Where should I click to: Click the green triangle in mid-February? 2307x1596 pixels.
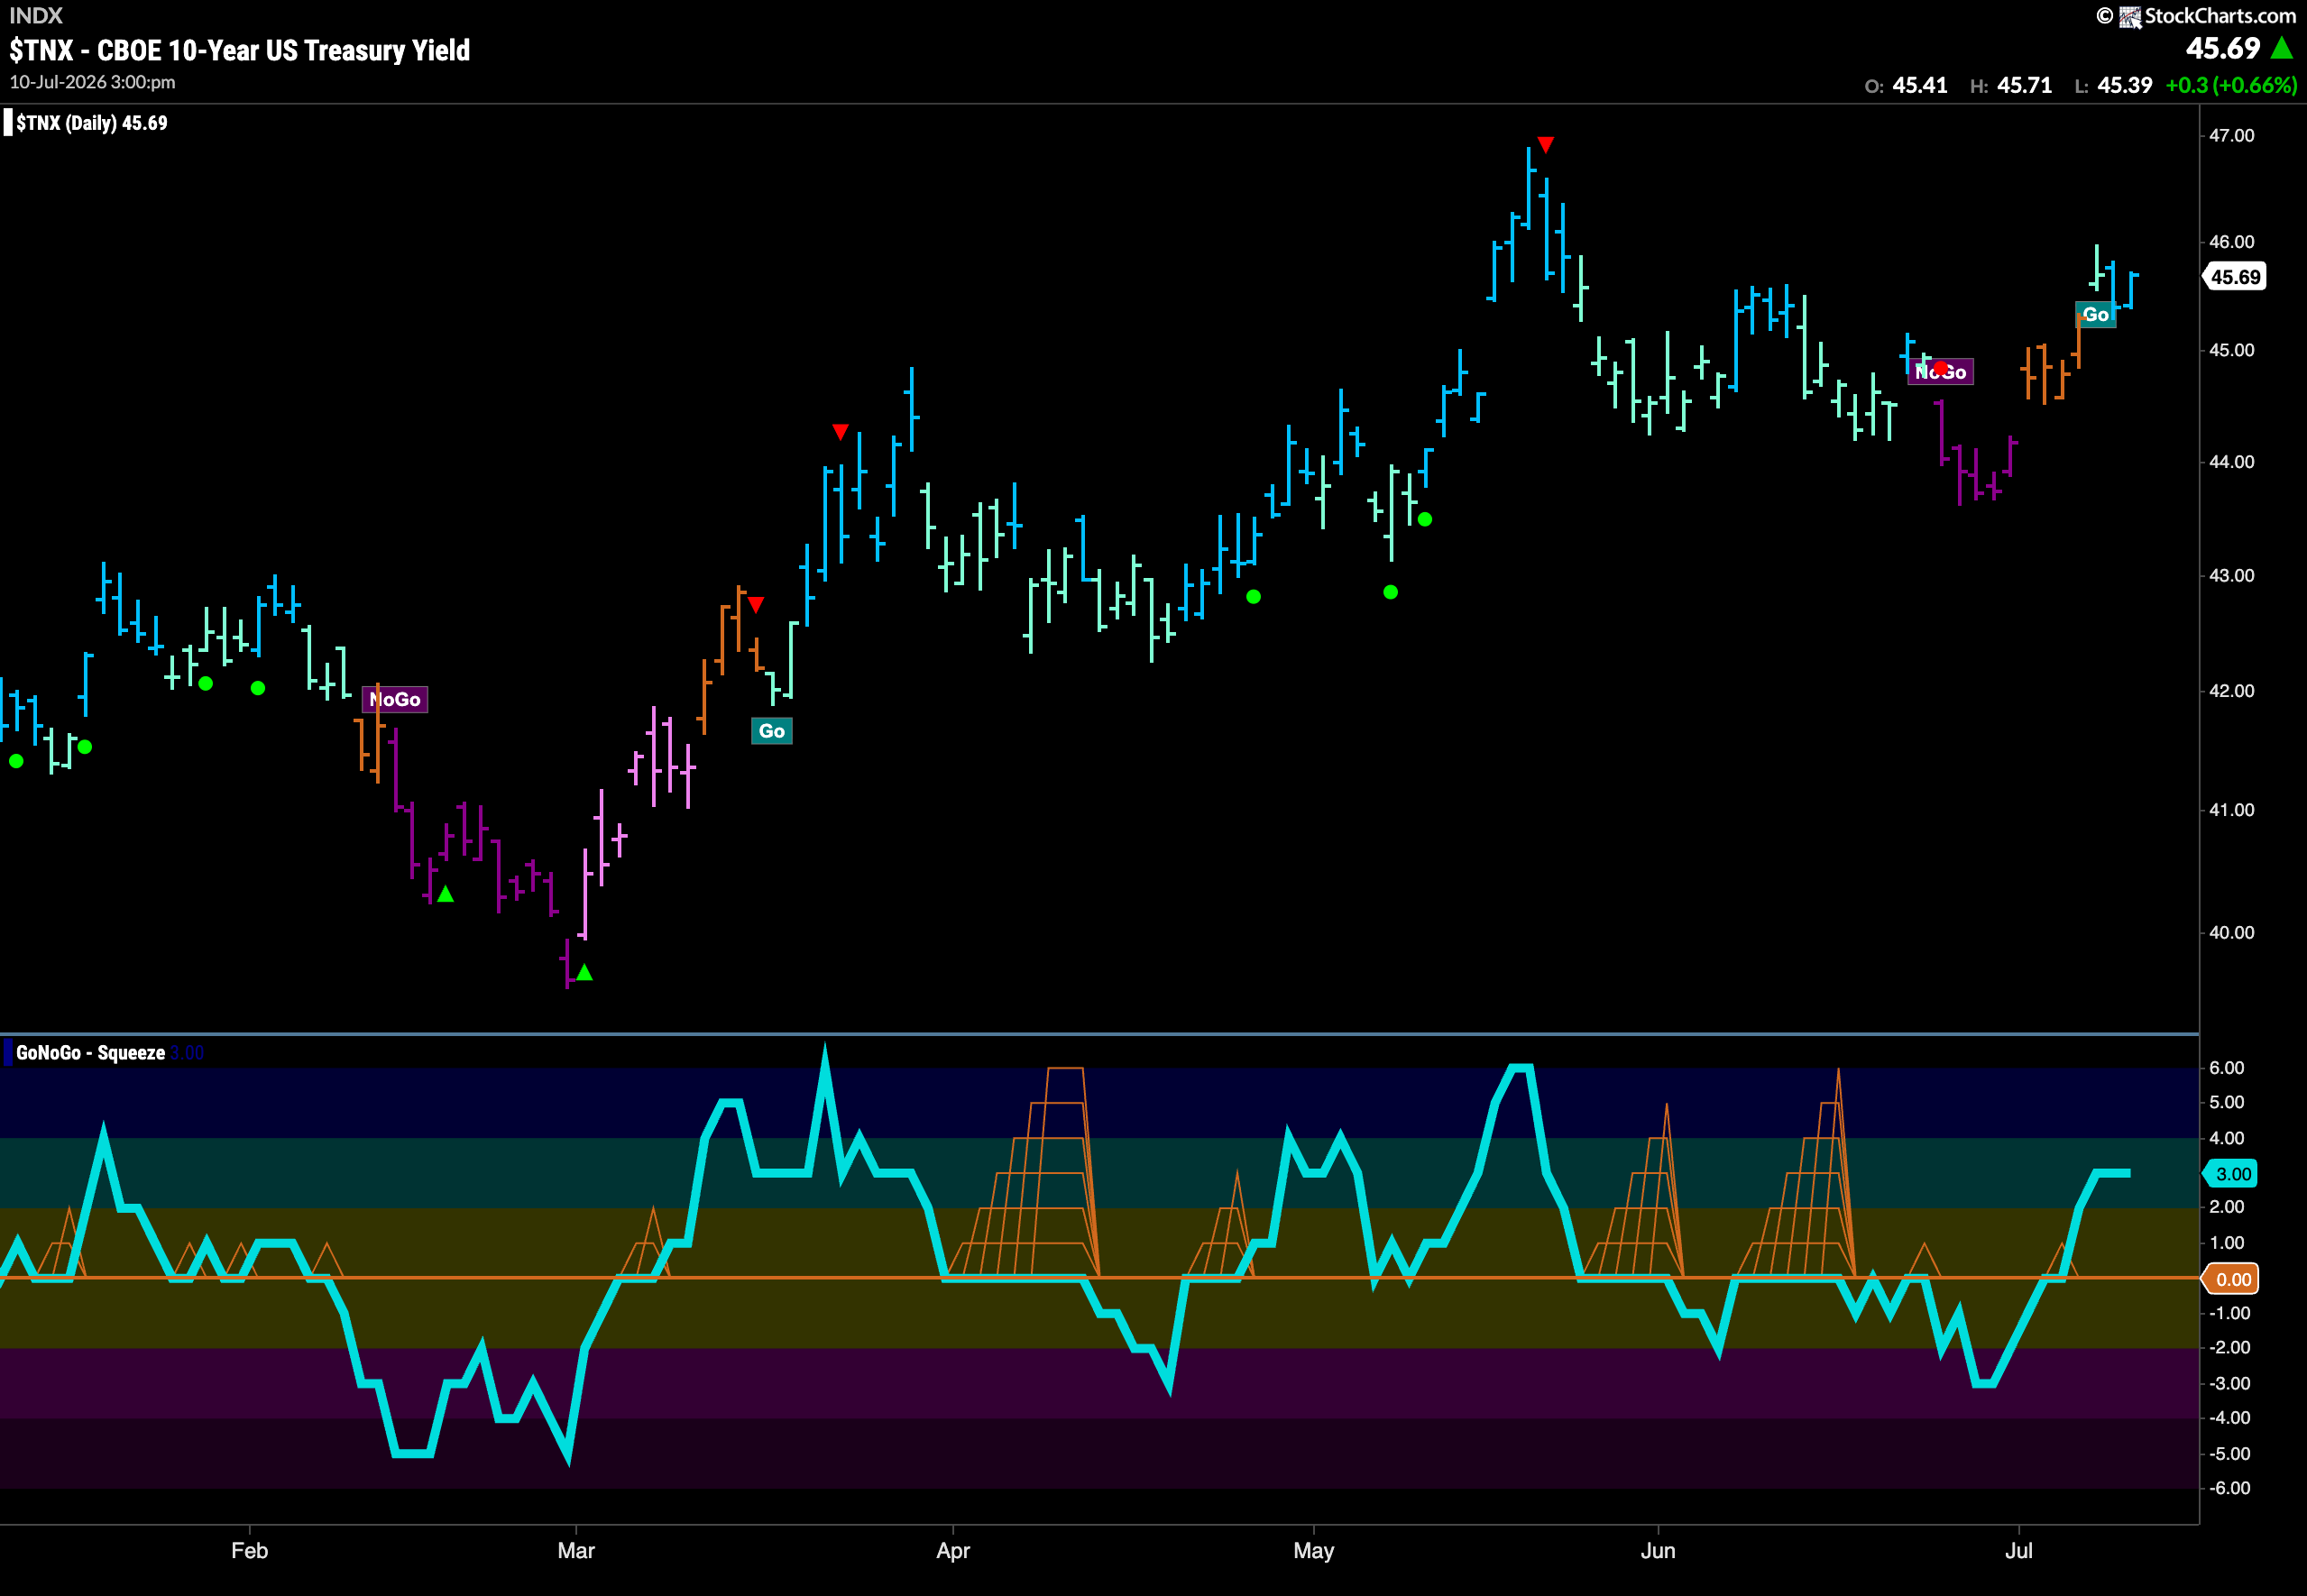pyautogui.click(x=446, y=894)
